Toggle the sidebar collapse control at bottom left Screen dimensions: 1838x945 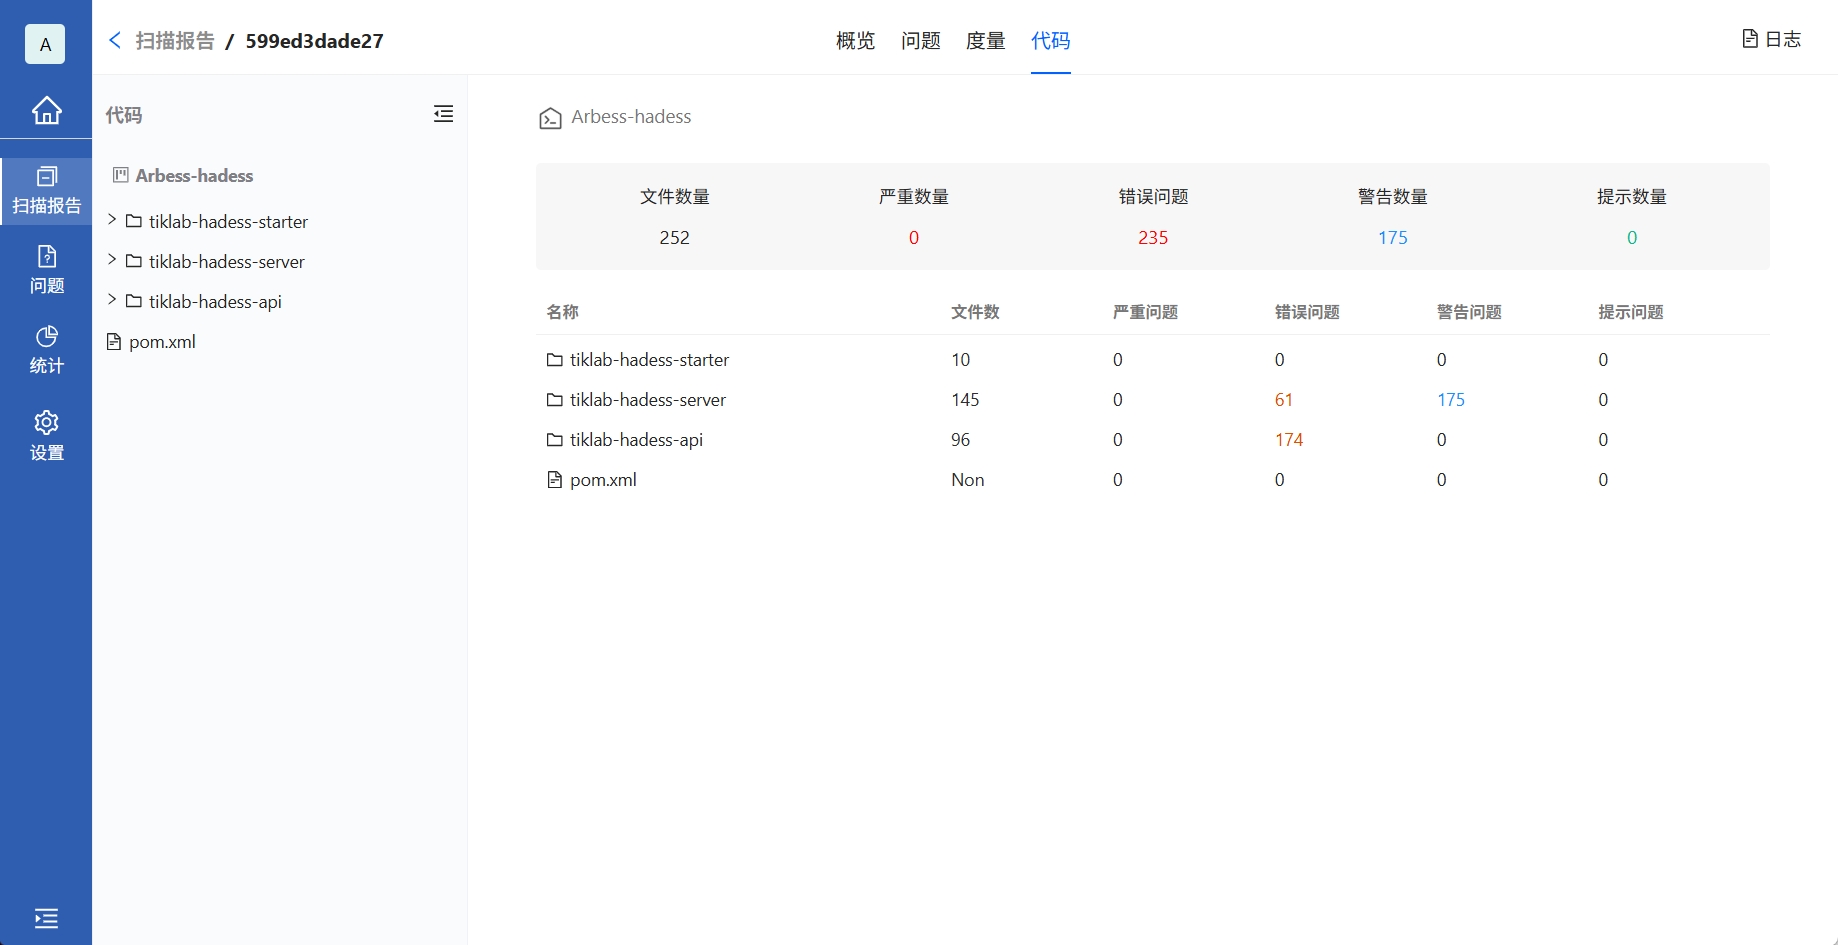pos(46,918)
